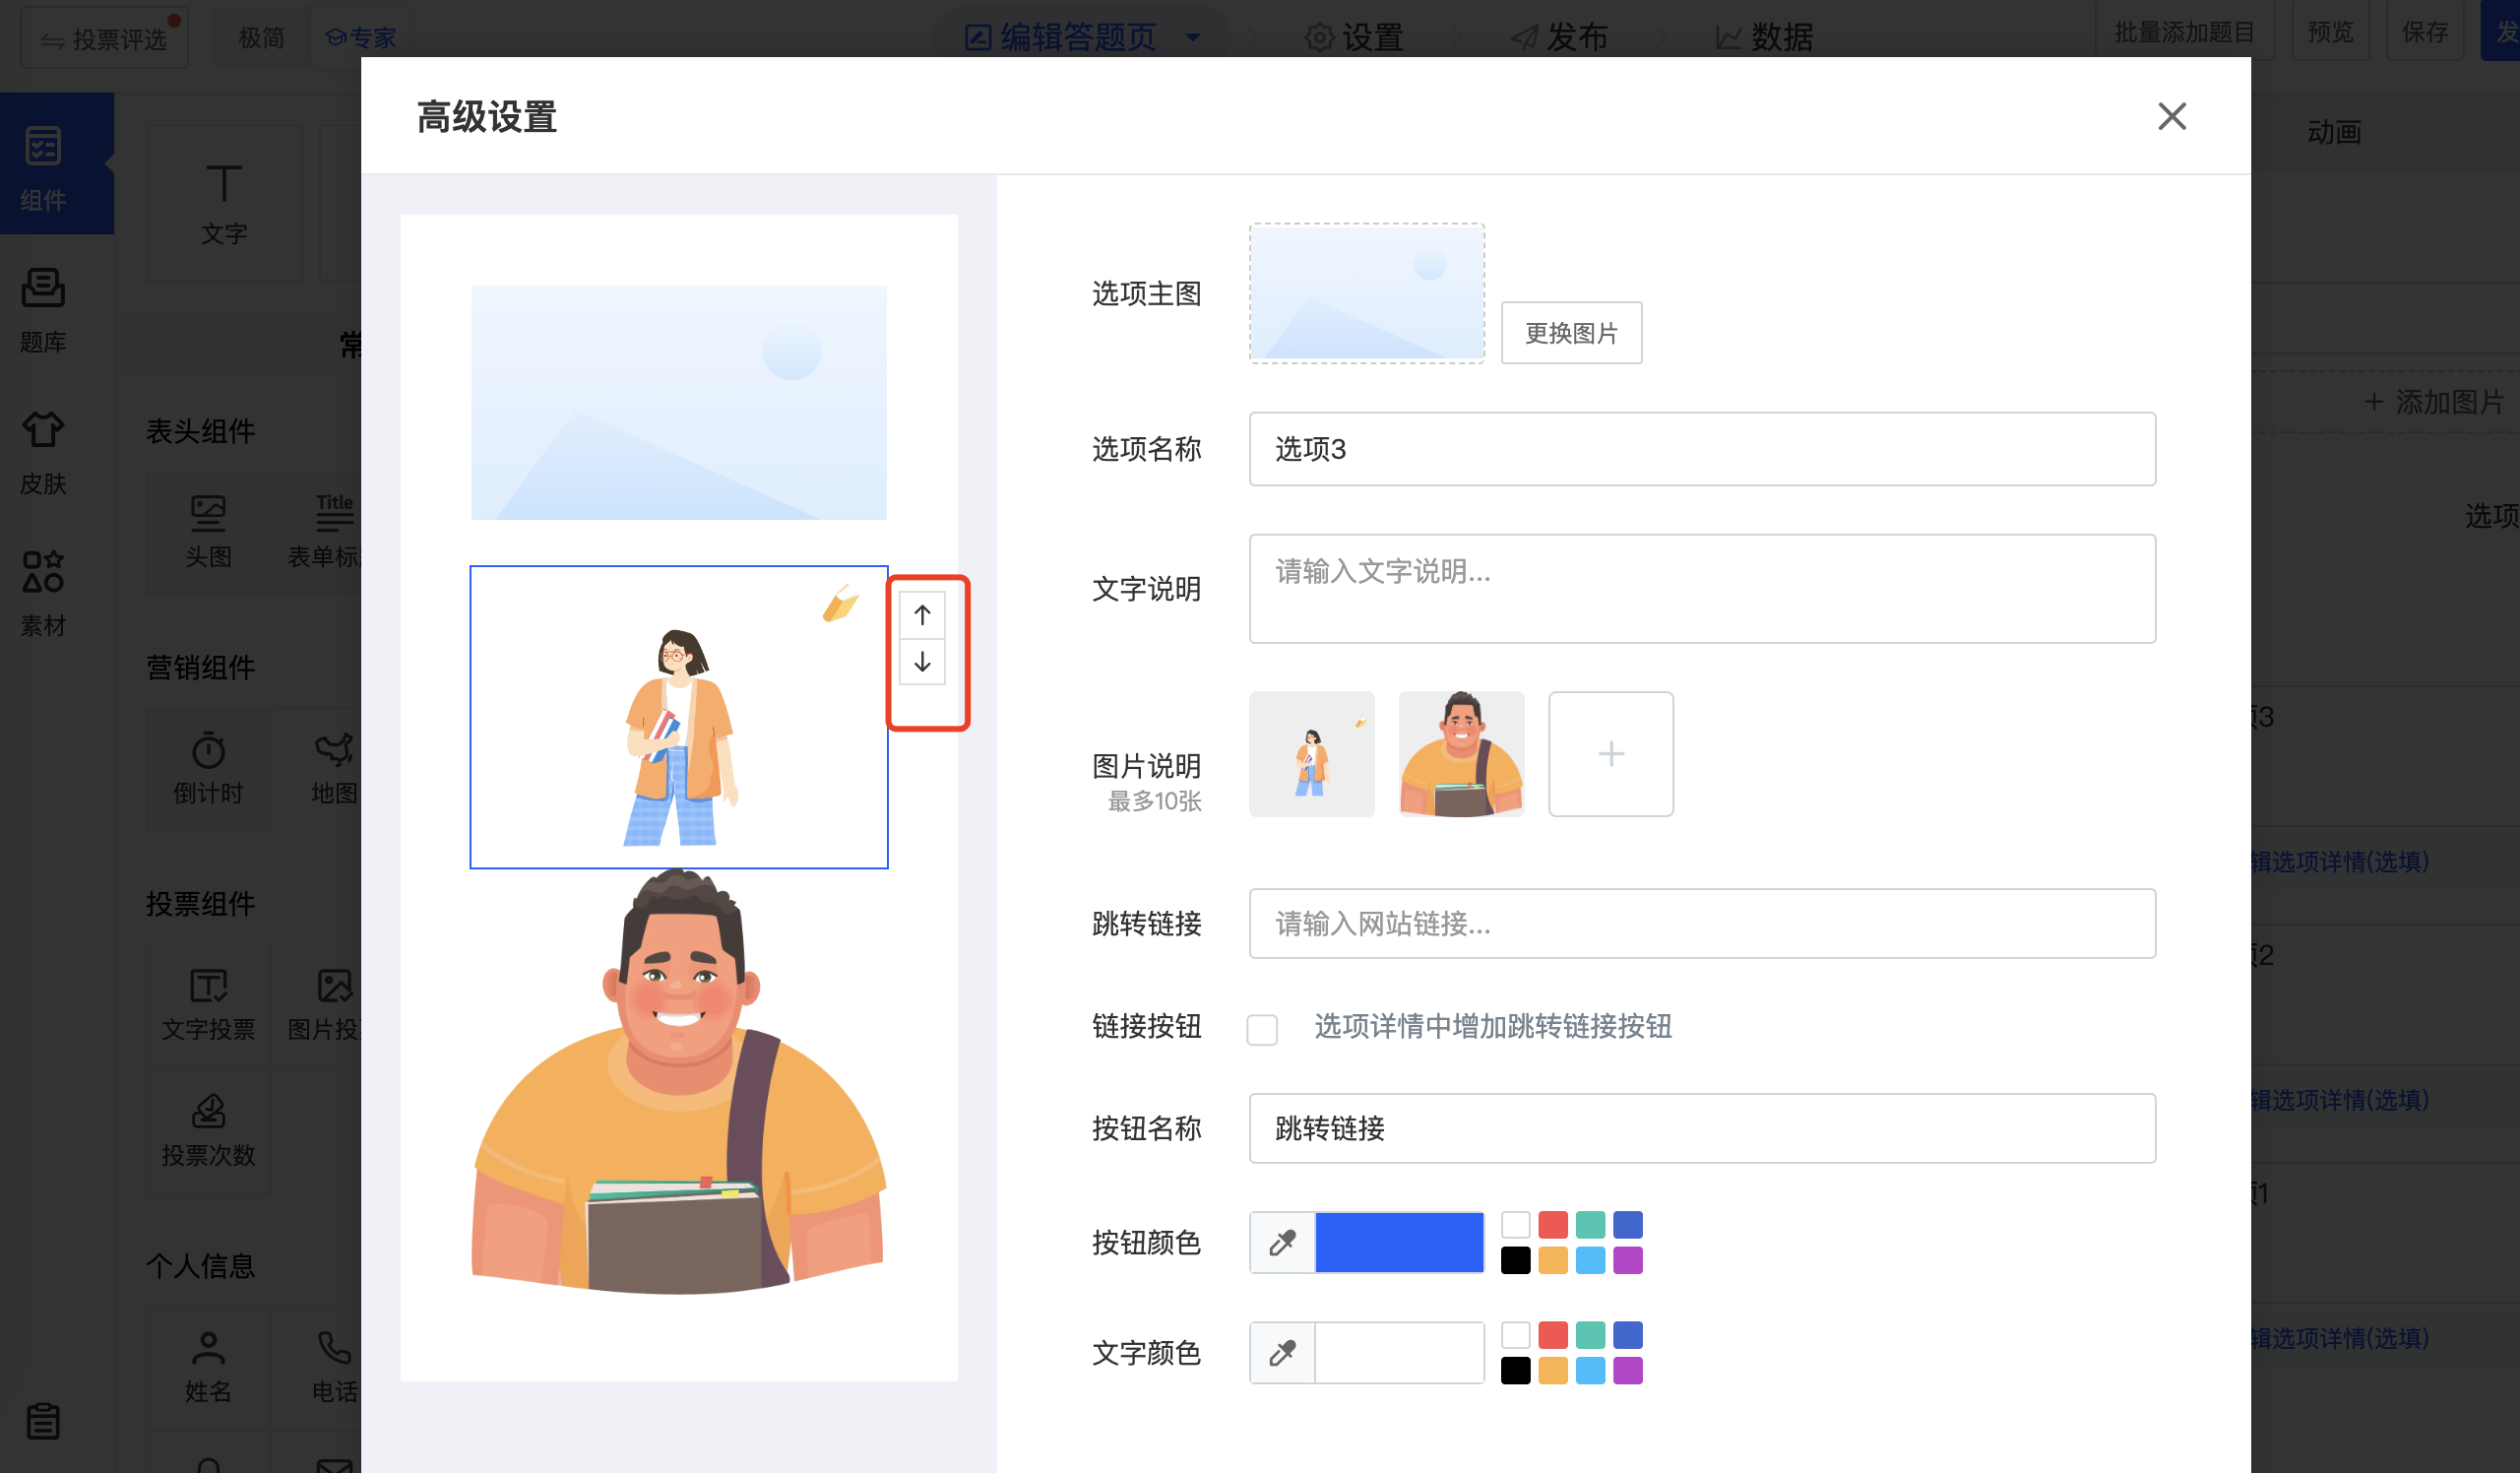Click the 预览 button in top bar

[x=2330, y=32]
